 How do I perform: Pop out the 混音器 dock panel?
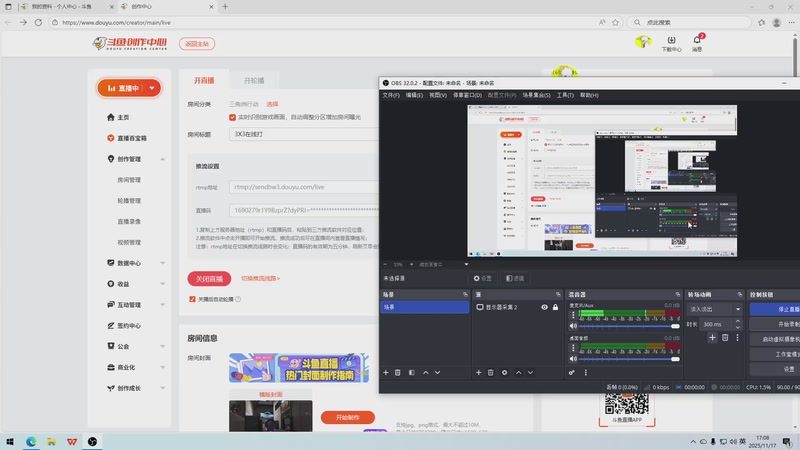point(678,294)
